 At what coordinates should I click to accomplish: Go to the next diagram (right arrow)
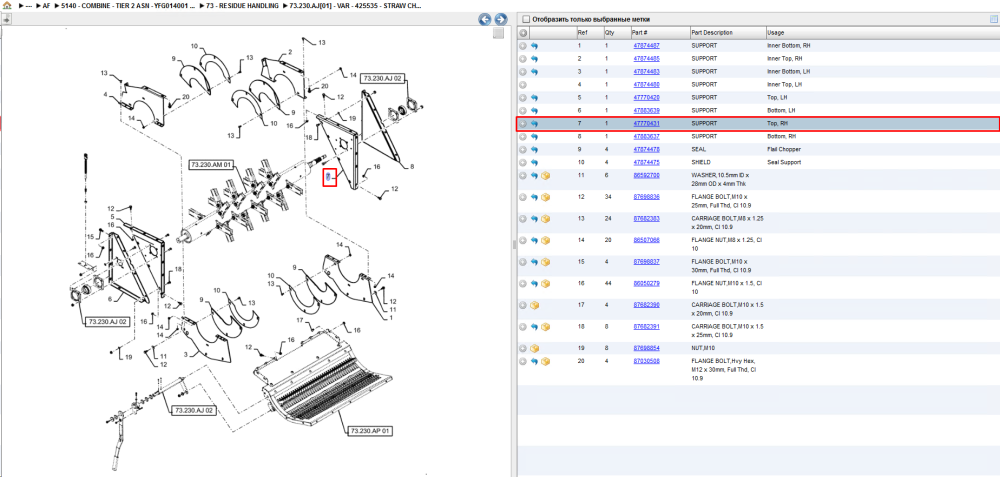pos(501,19)
